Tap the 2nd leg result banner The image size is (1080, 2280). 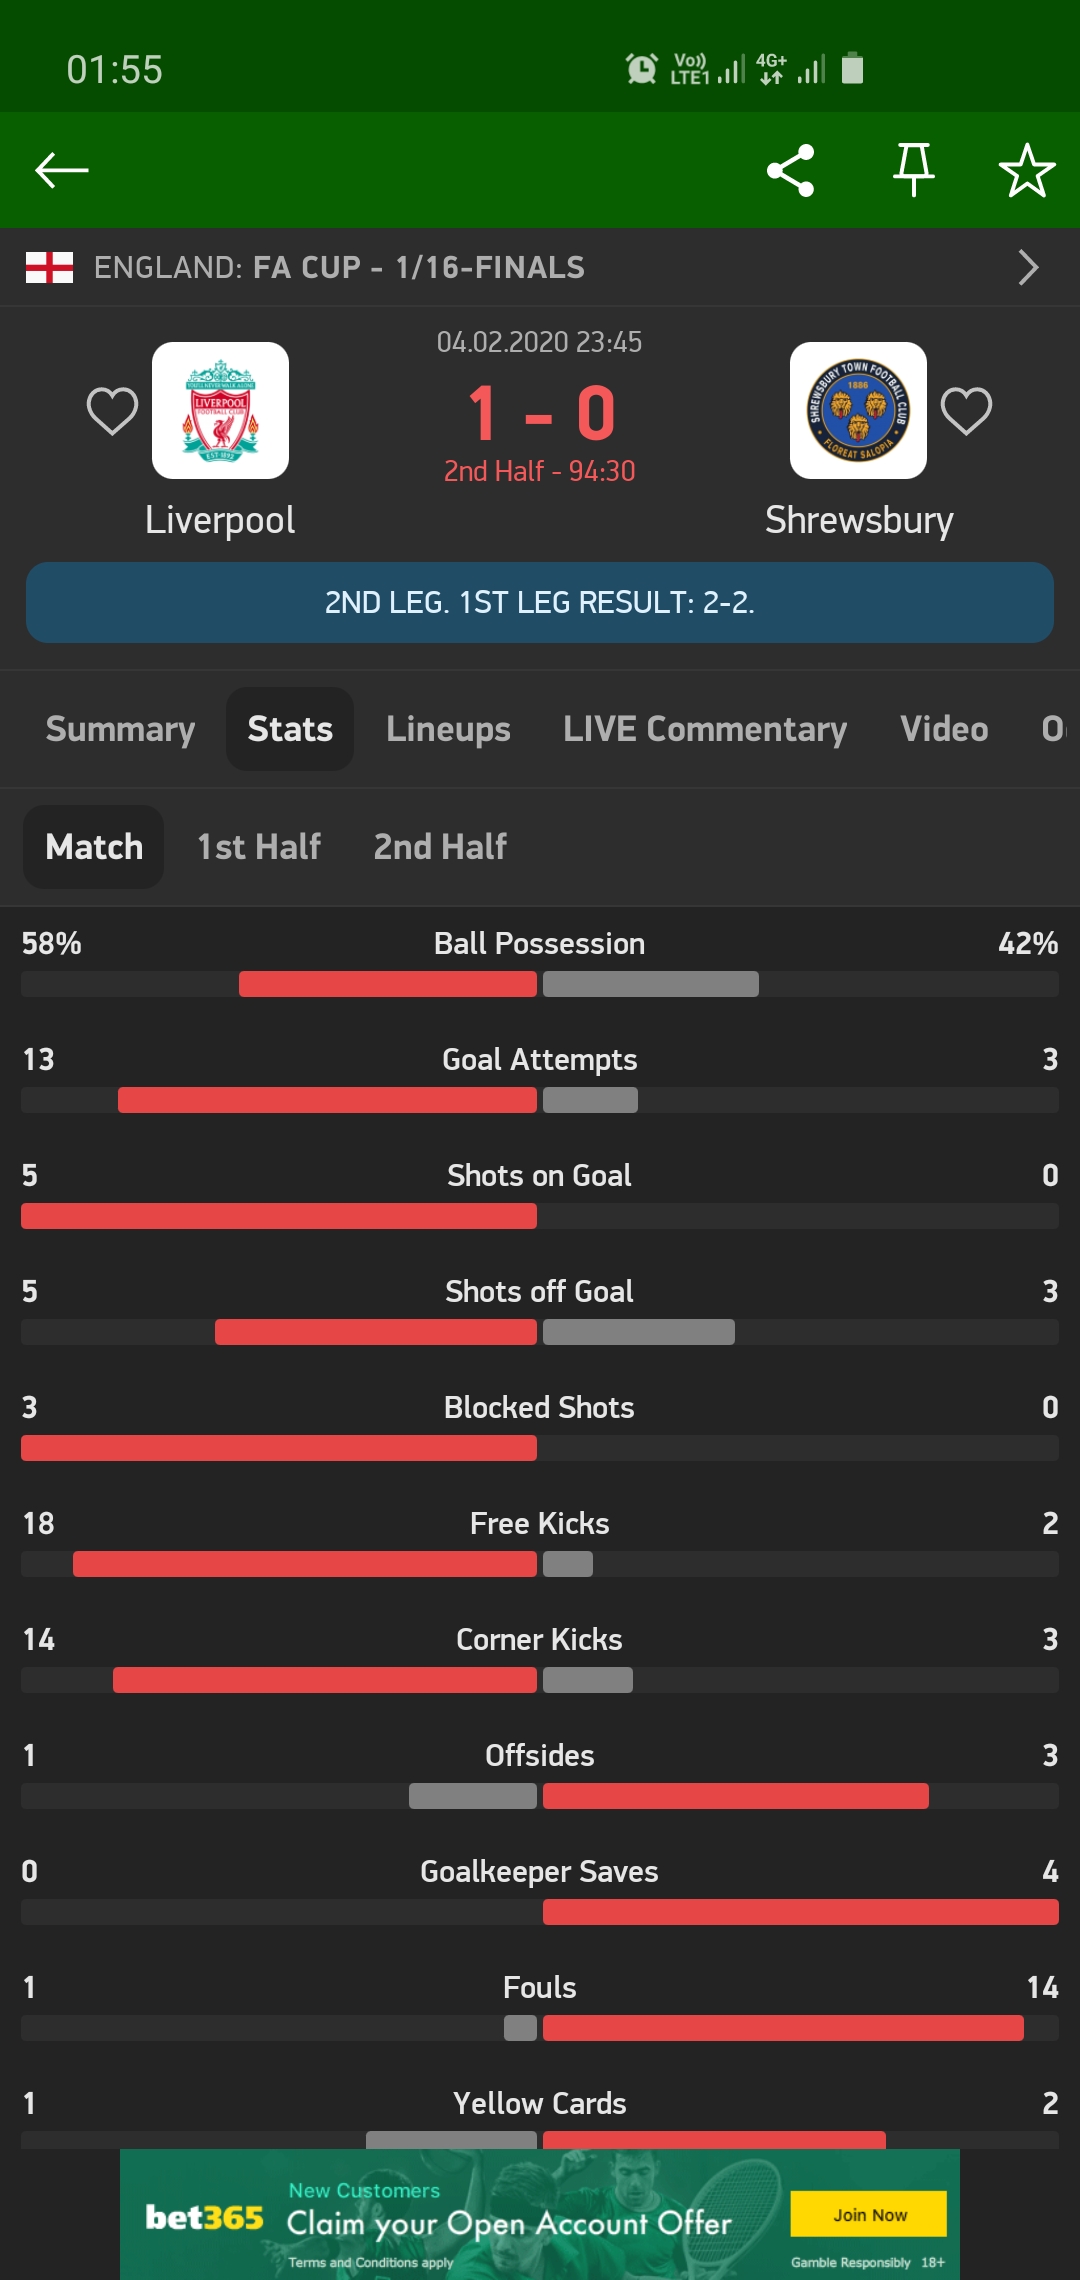click(540, 602)
